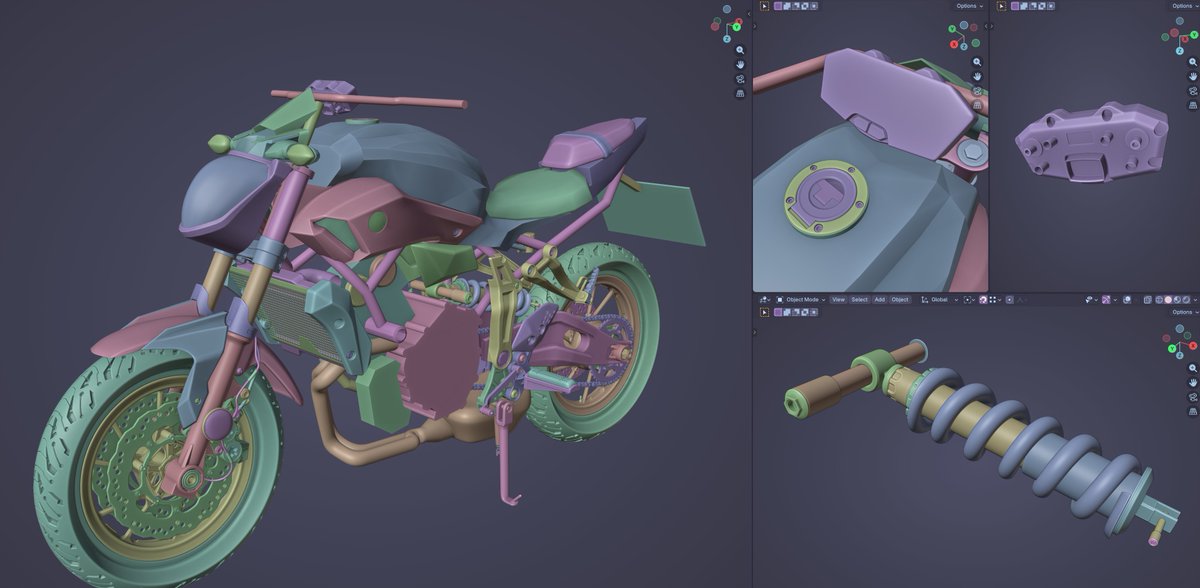The height and width of the screenshot is (588, 1200).
Task: Select the Zoom magnifier icon in viewport sidebar
Action: tap(740, 50)
